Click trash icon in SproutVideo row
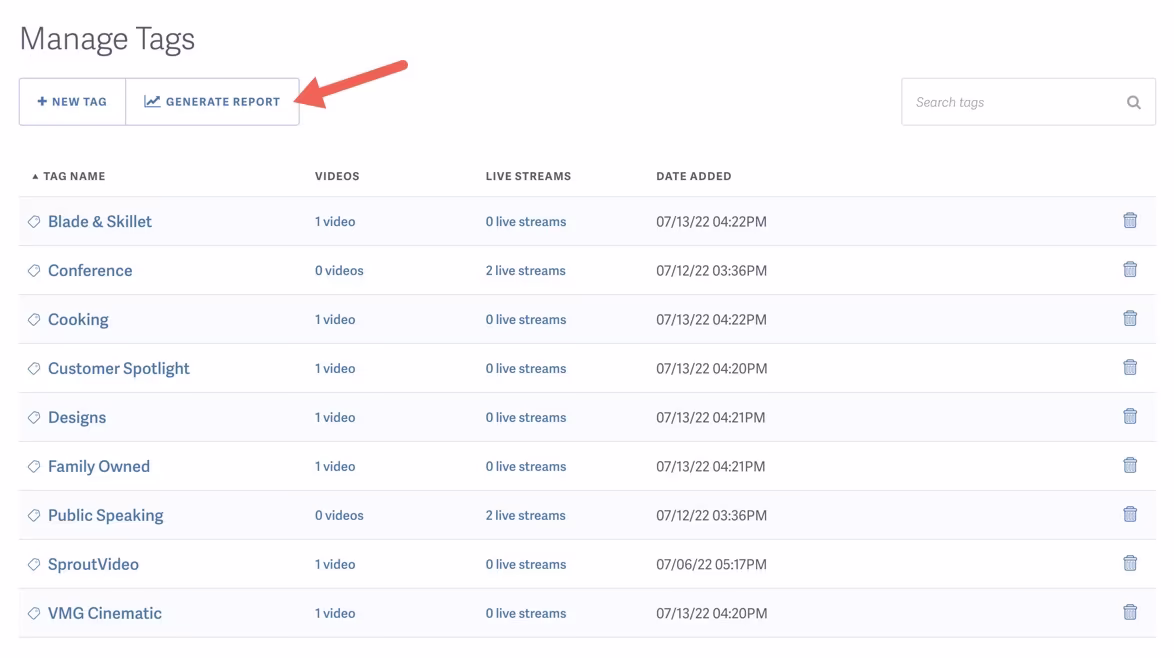Viewport: 1174px width, 658px height. [x=1129, y=564]
